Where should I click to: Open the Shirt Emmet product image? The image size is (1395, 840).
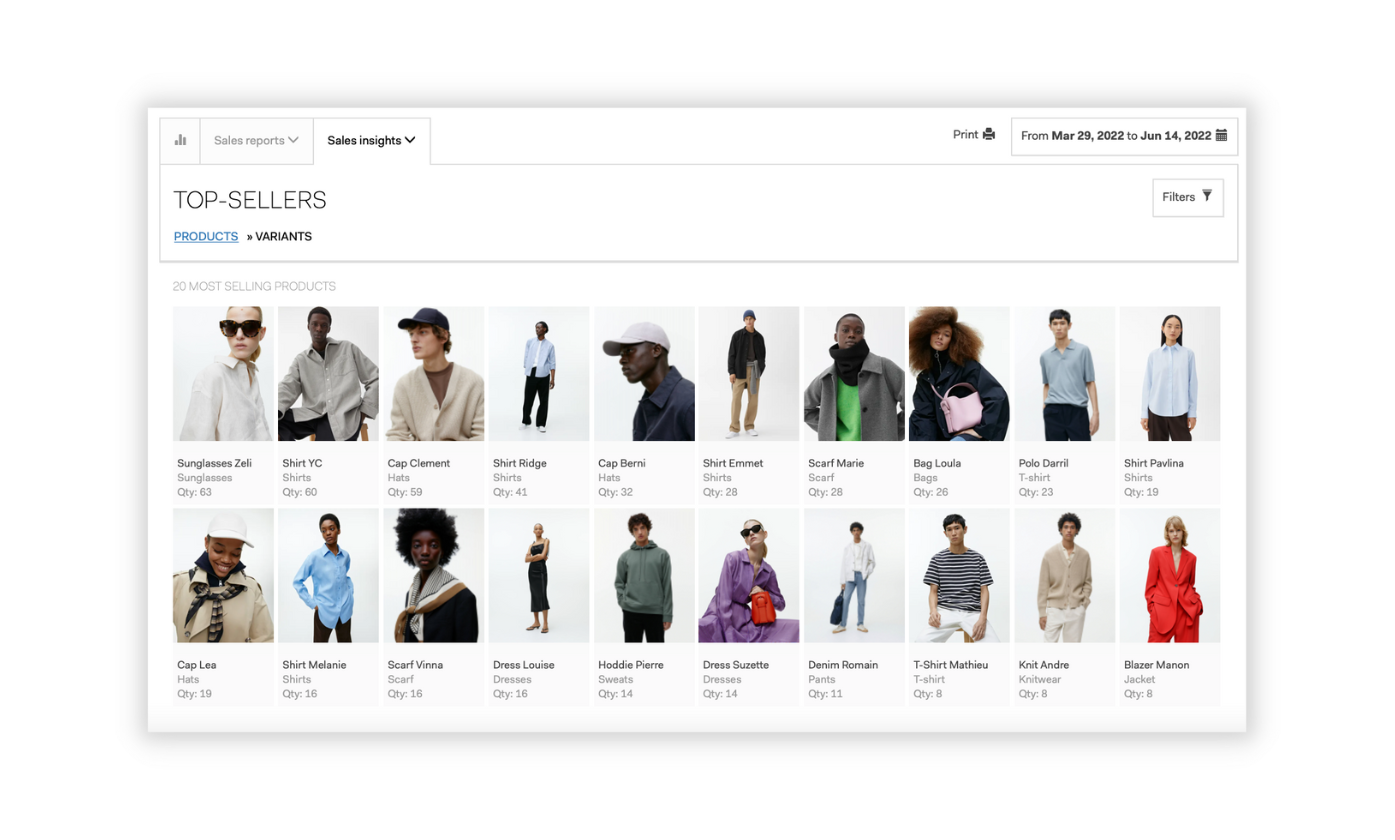749,374
